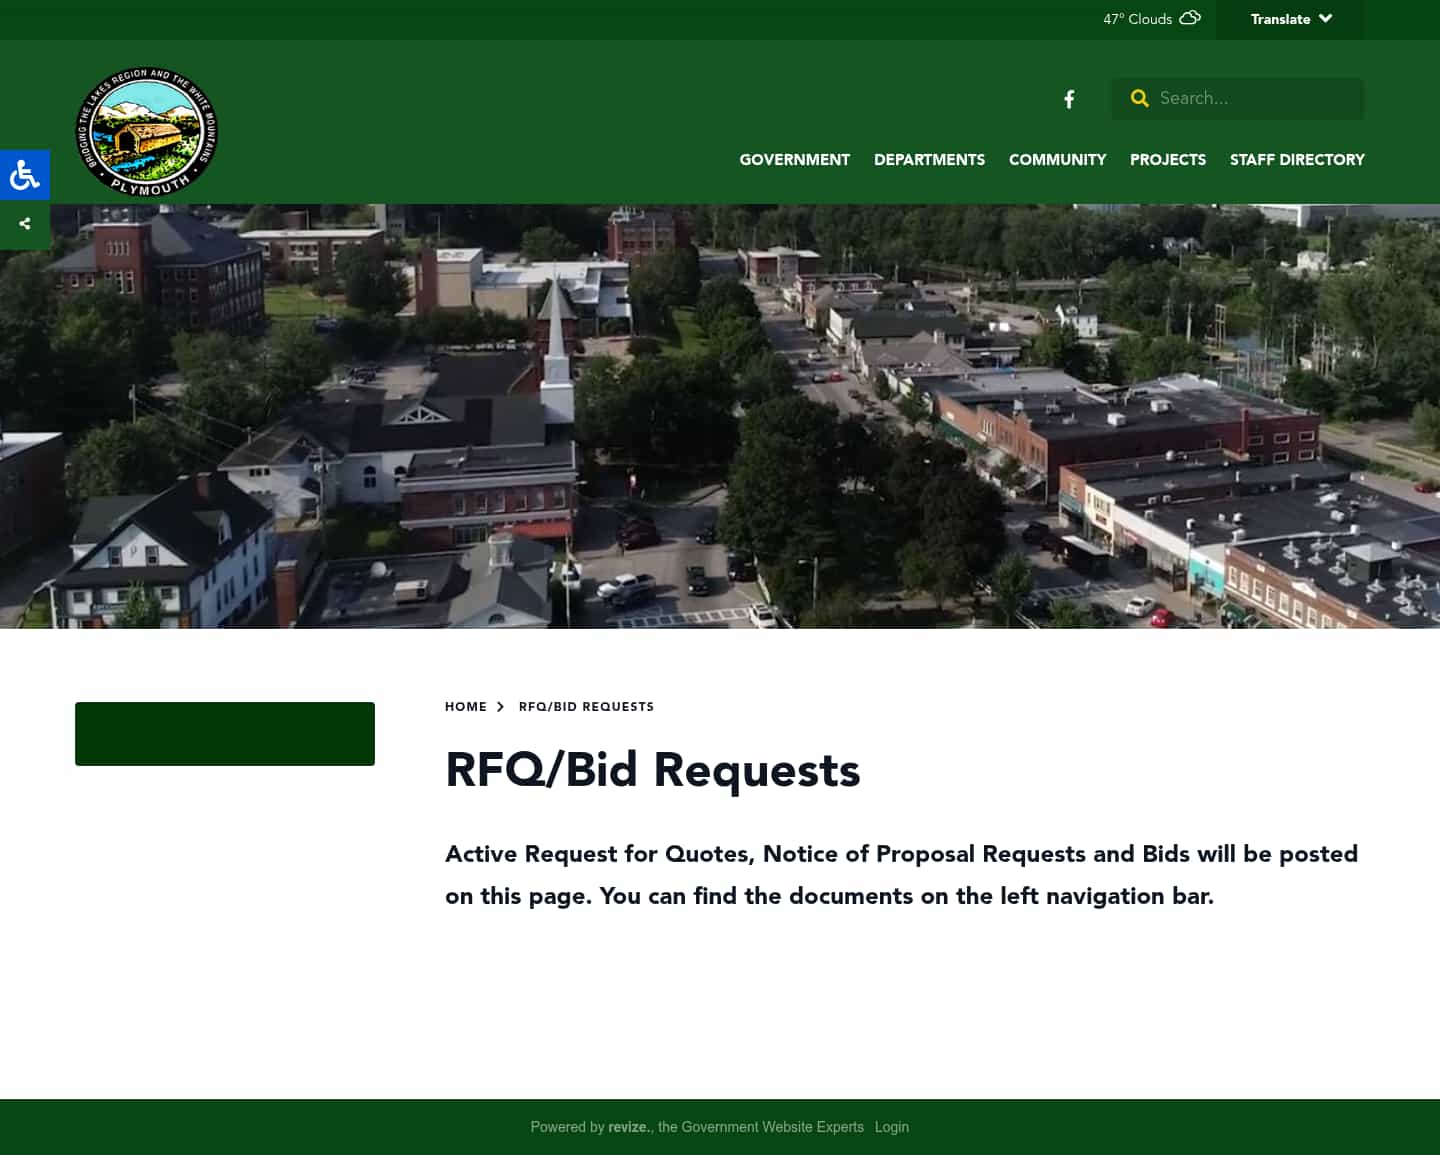This screenshot has width=1440, height=1155.
Task: Click the Plymouth town seal logo
Action: [146, 131]
